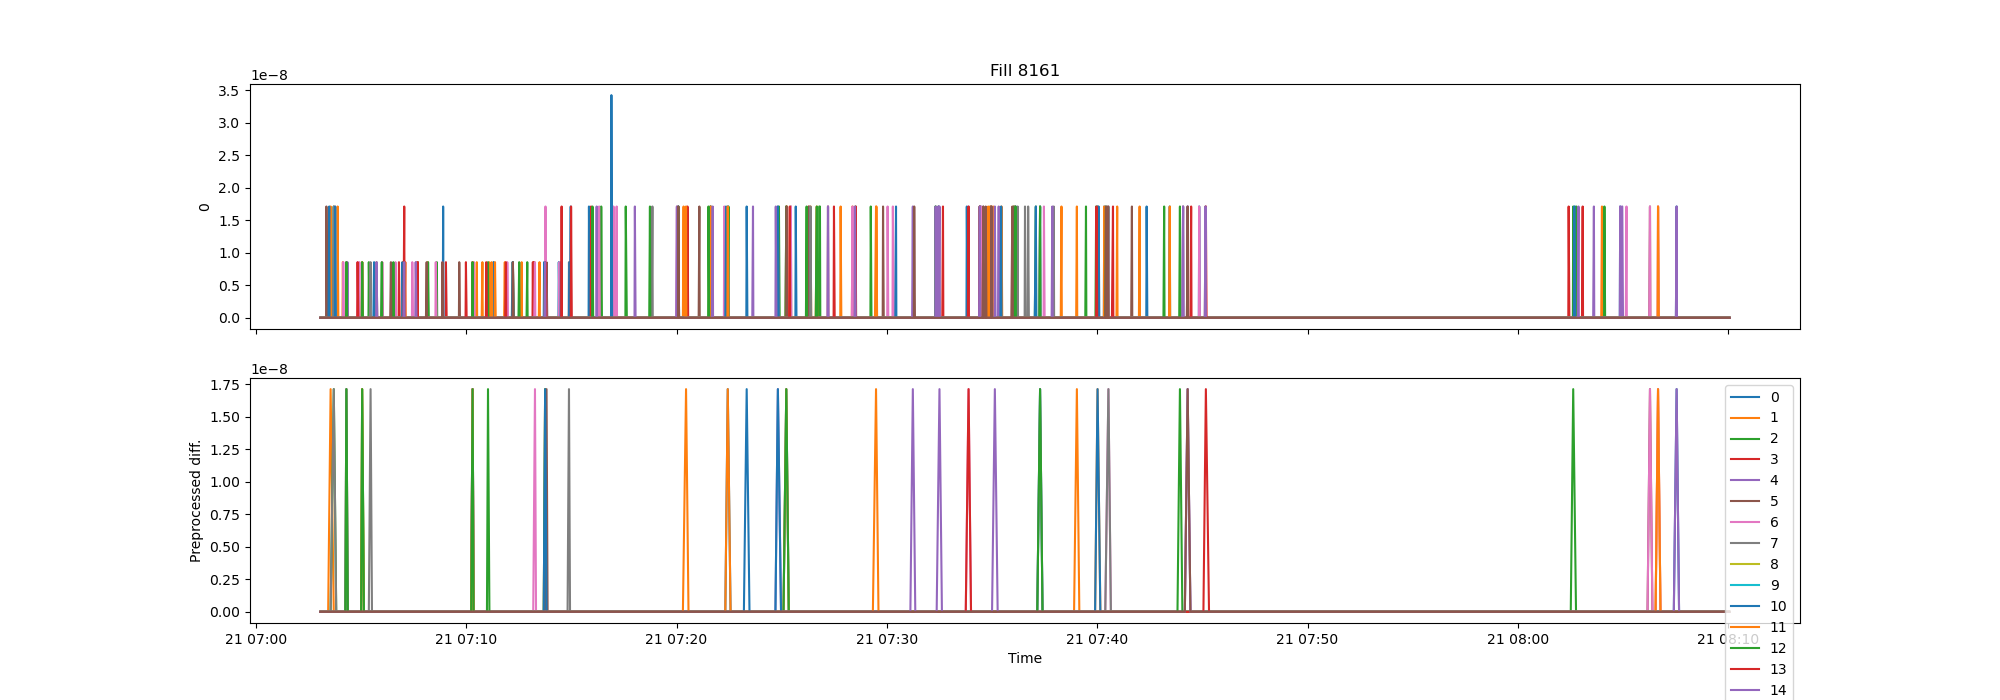Click the plot title "Fill 8161"

pyautogui.click(x=1025, y=71)
